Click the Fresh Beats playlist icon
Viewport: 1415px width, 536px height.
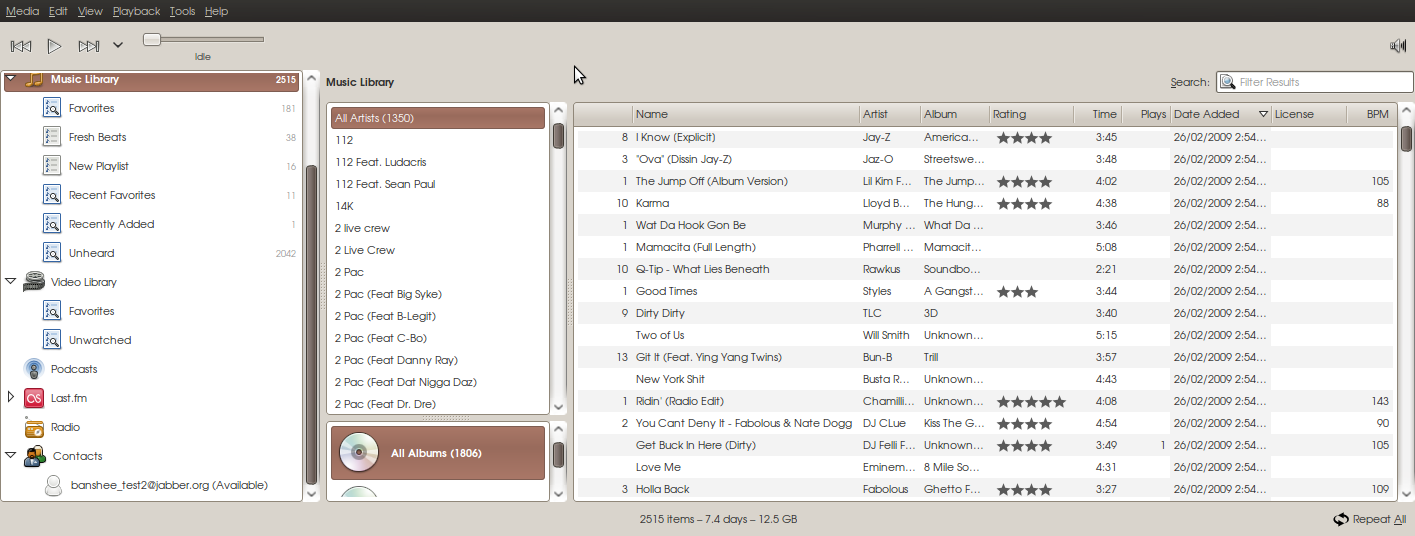click(x=52, y=137)
